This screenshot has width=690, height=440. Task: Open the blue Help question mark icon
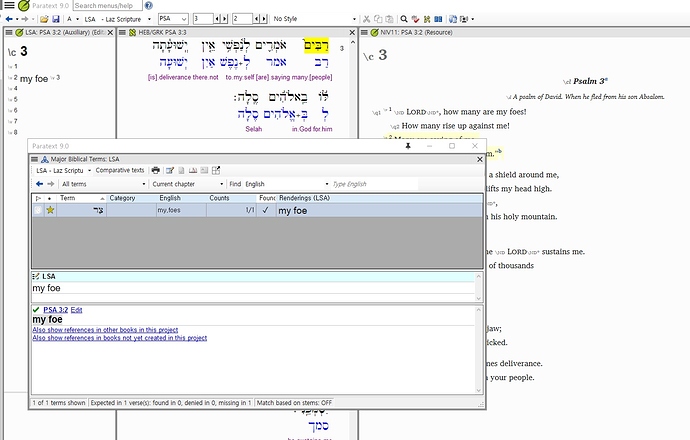[149, 6]
